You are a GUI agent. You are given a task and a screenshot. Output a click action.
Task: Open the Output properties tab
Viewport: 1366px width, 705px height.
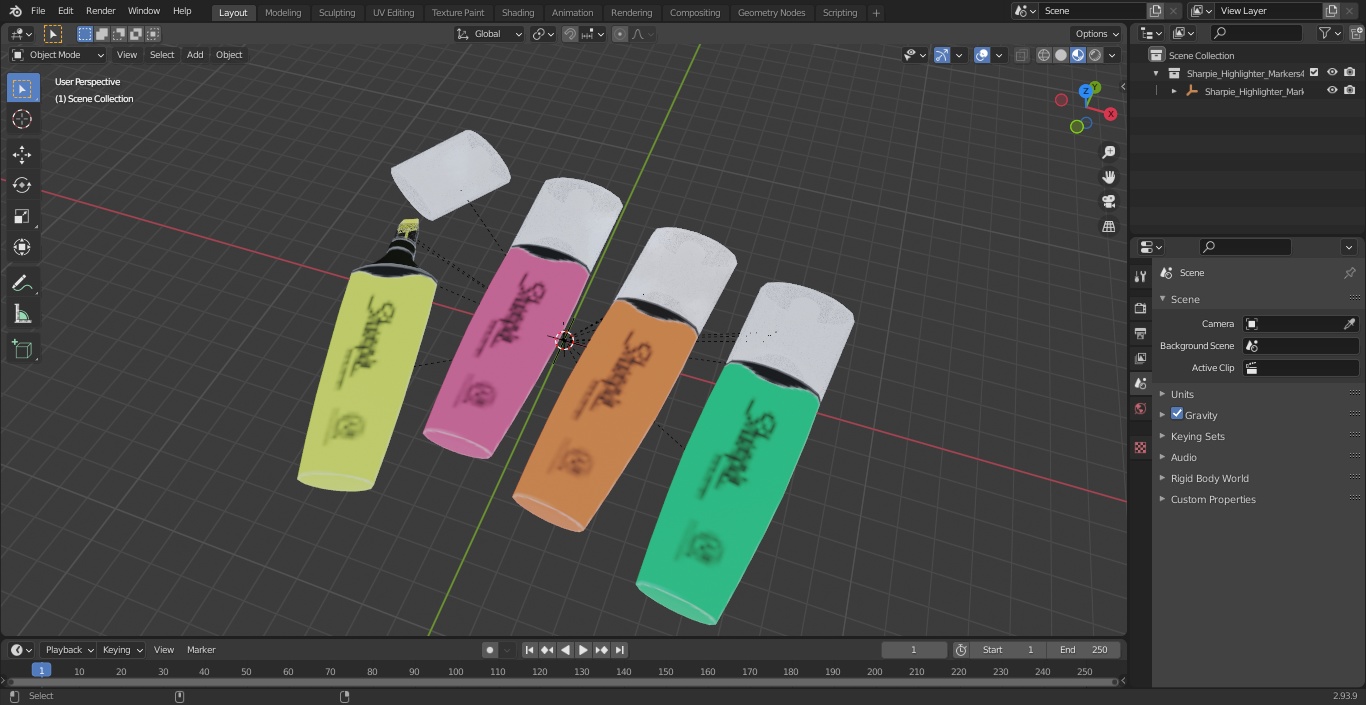click(x=1140, y=333)
